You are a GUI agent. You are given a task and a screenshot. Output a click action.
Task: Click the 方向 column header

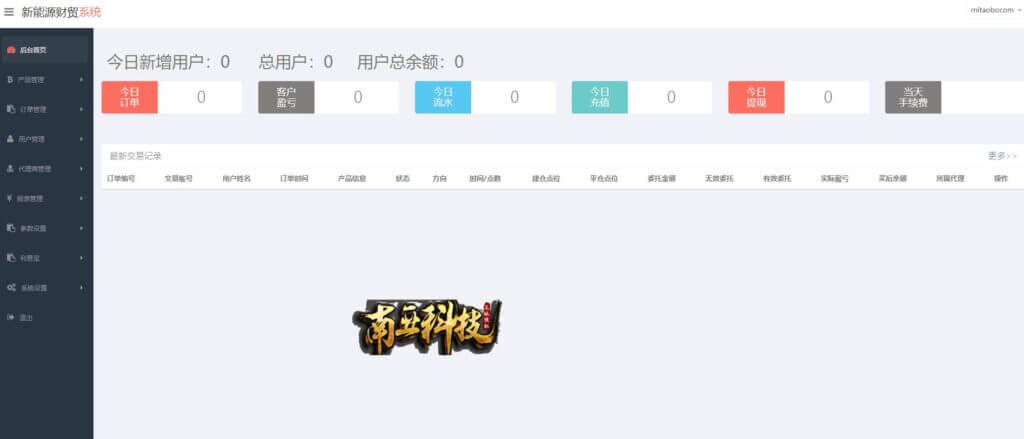[440, 178]
